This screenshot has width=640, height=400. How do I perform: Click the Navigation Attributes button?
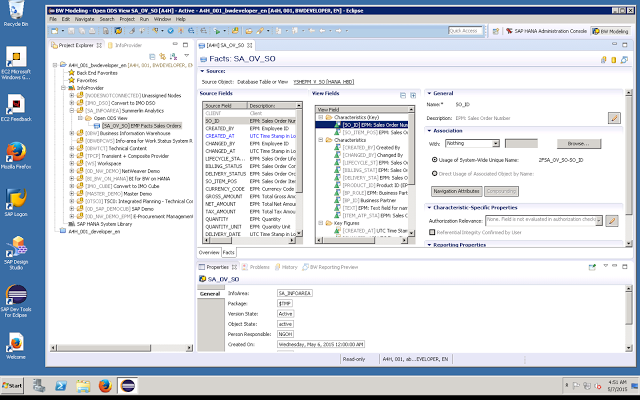(456, 191)
